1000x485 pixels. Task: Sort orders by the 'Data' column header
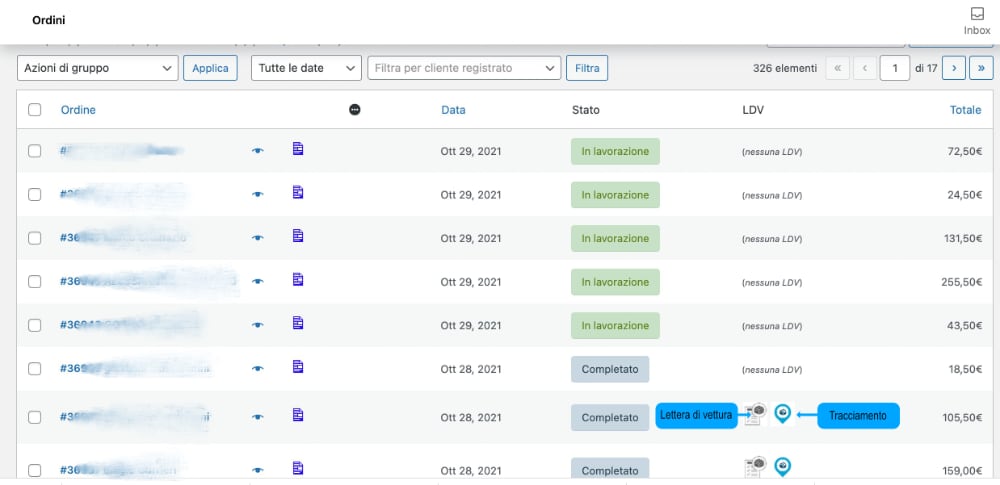(453, 110)
